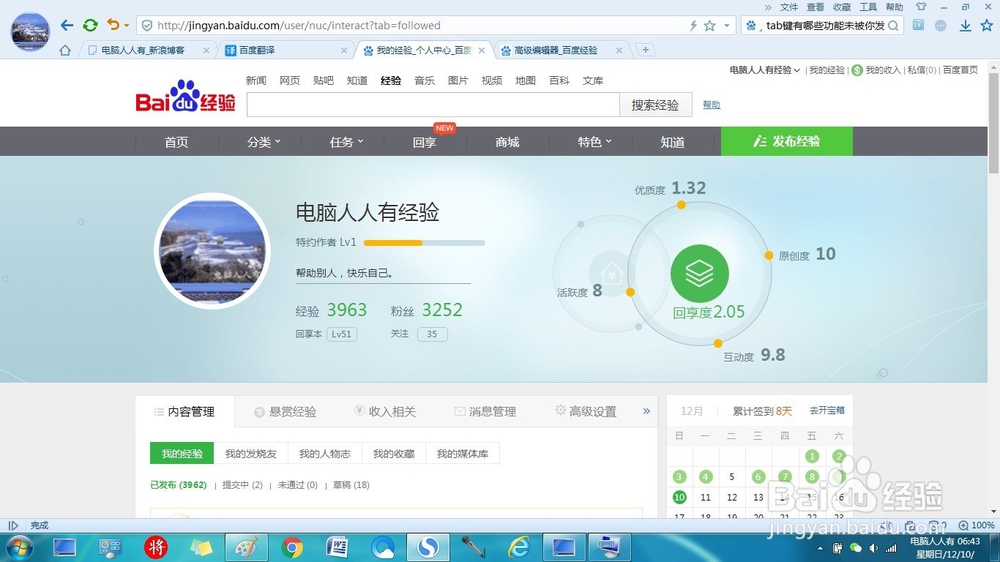The image size is (1000, 562).
Task: Open Google Chrome from the taskbar
Action: pyautogui.click(x=292, y=547)
